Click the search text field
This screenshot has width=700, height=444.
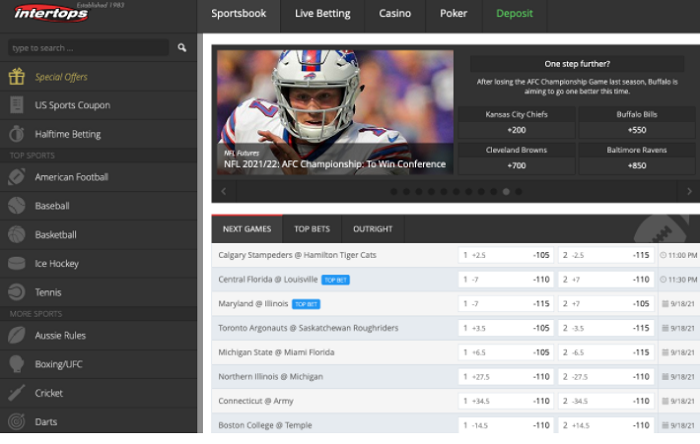pyautogui.click(x=88, y=47)
